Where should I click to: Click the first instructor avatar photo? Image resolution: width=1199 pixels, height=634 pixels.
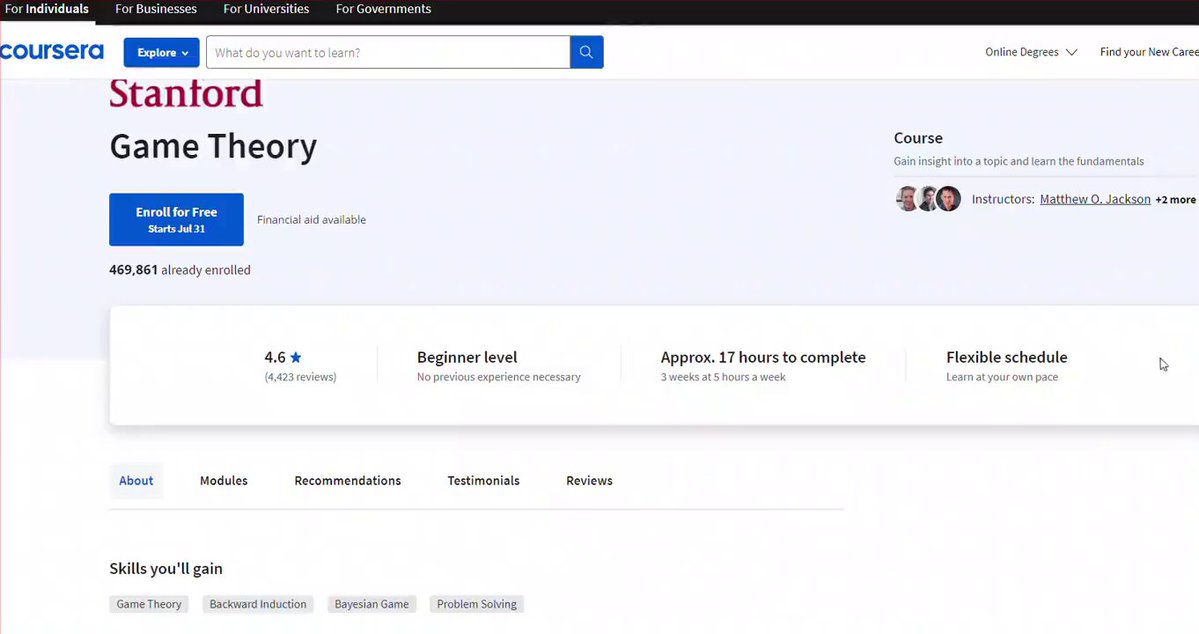click(906, 199)
